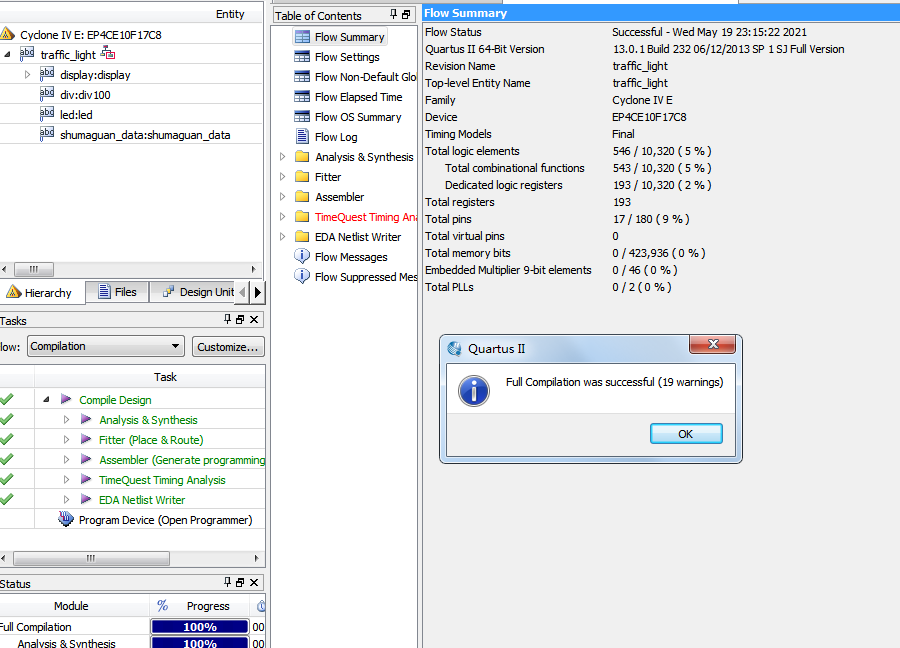Select Fitter (Place & Route) task

pyautogui.click(x=151, y=440)
